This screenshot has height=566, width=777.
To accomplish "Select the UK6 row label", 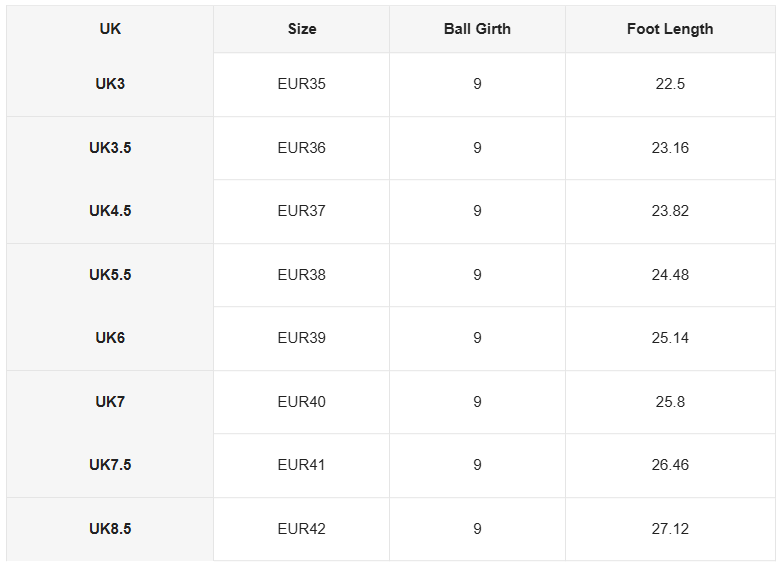I will tap(110, 338).
